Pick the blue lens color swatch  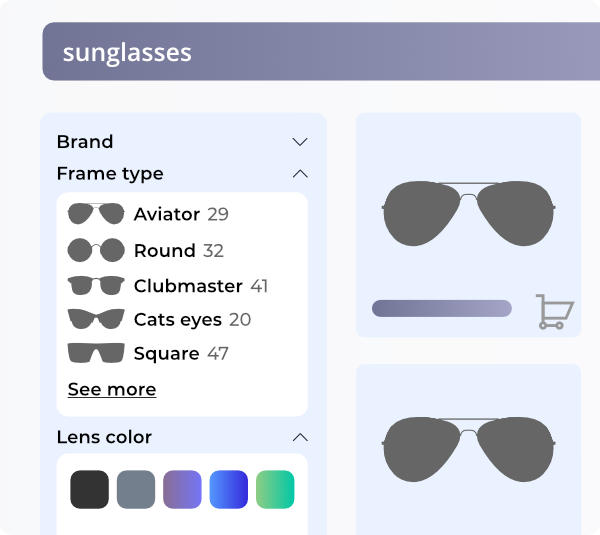click(229, 489)
